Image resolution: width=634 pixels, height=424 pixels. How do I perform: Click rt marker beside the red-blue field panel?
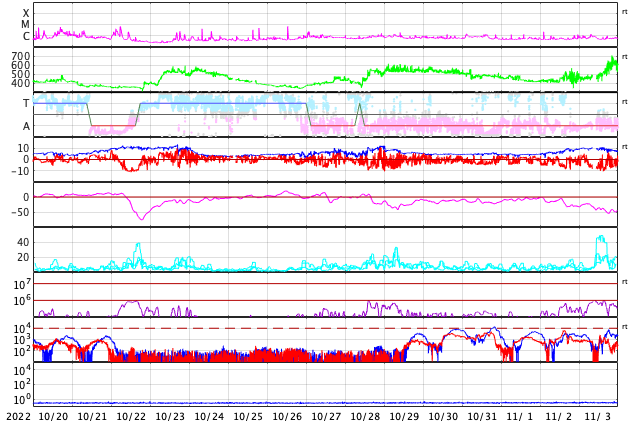tap(625, 147)
